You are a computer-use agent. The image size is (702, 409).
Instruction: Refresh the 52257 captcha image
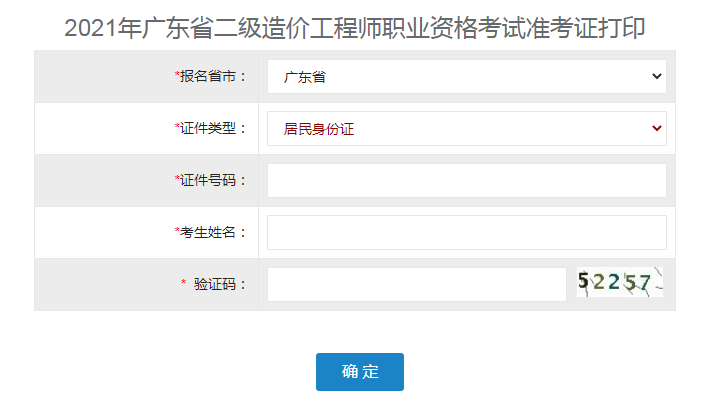[620, 283]
